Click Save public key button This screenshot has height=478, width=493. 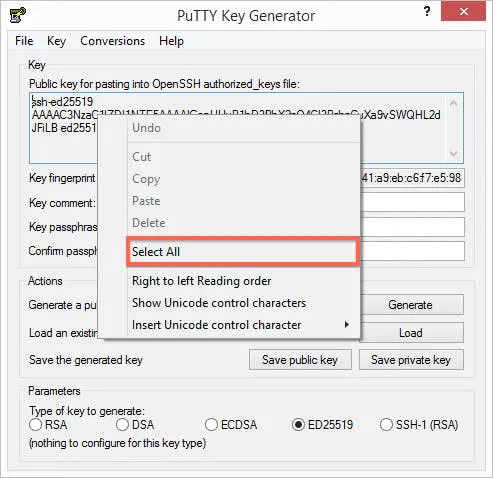click(300, 360)
